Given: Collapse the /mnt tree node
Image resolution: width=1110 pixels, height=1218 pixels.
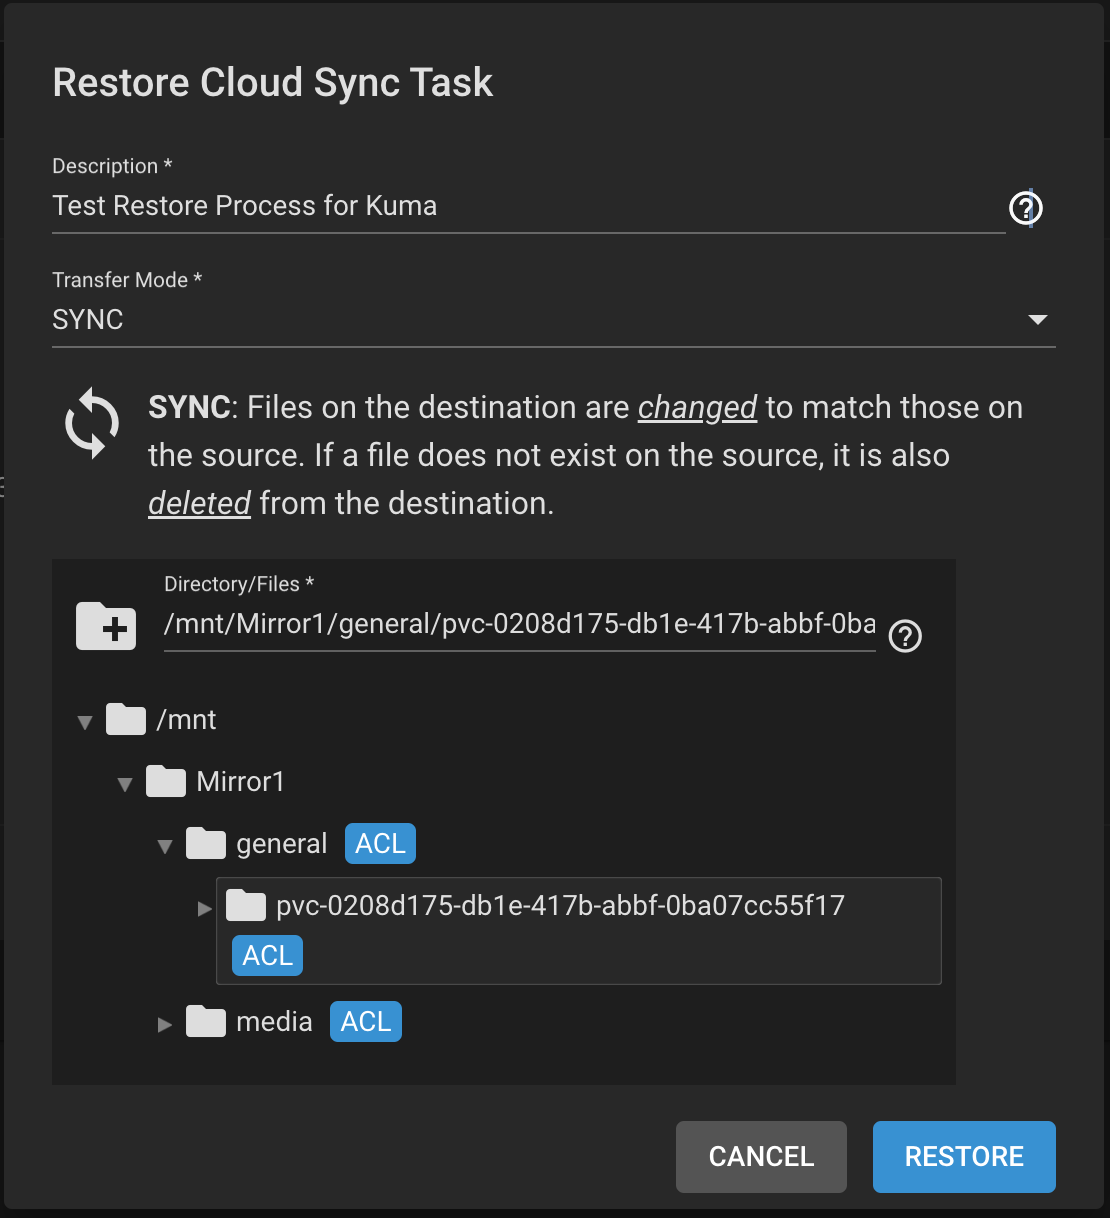Looking at the screenshot, I should coord(84,720).
